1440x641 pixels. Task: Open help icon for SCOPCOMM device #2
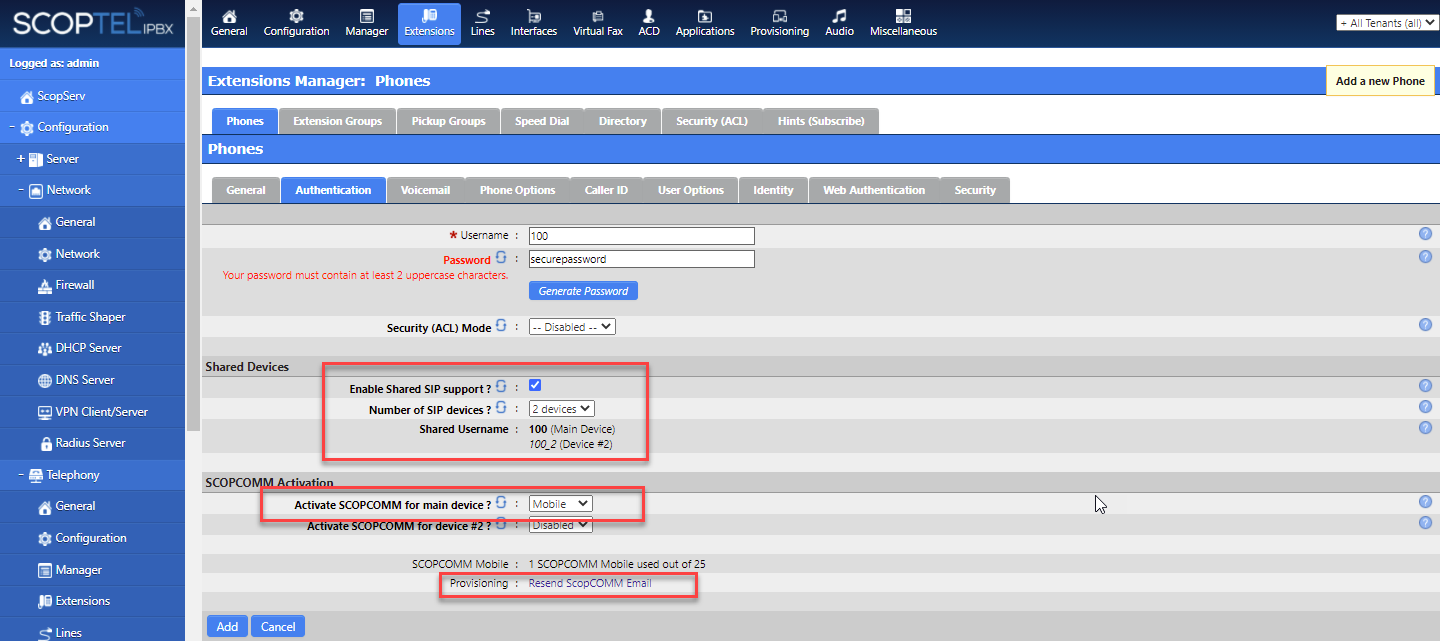pyautogui.click(x=1425, y=523)
